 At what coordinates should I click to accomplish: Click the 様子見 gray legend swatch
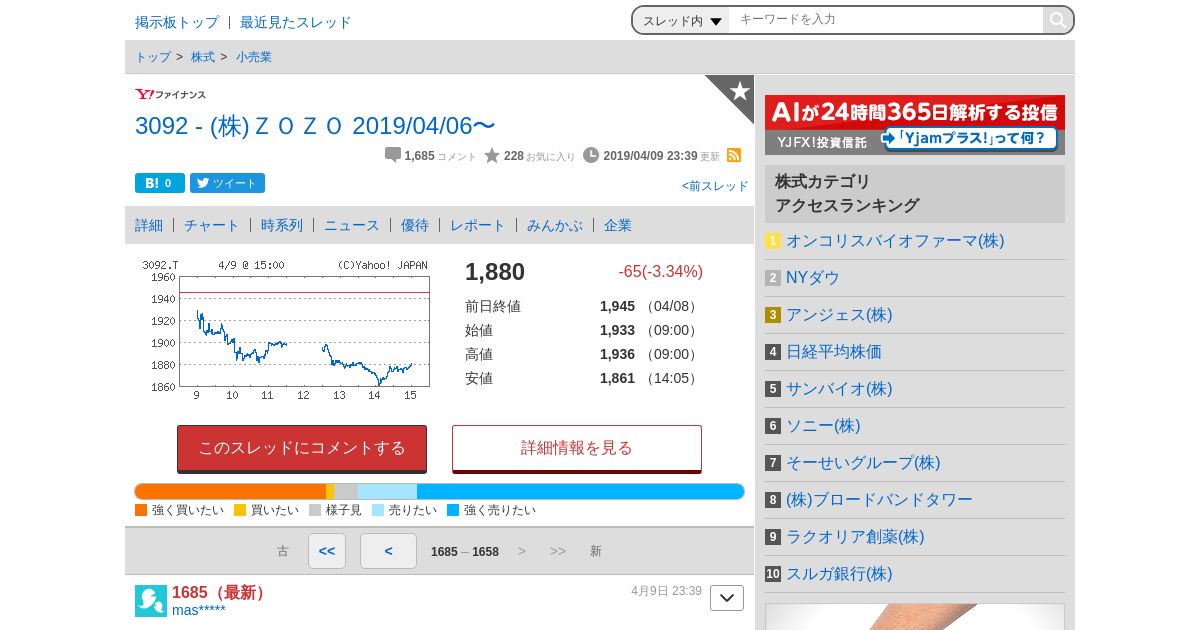(x=315, y=510)
